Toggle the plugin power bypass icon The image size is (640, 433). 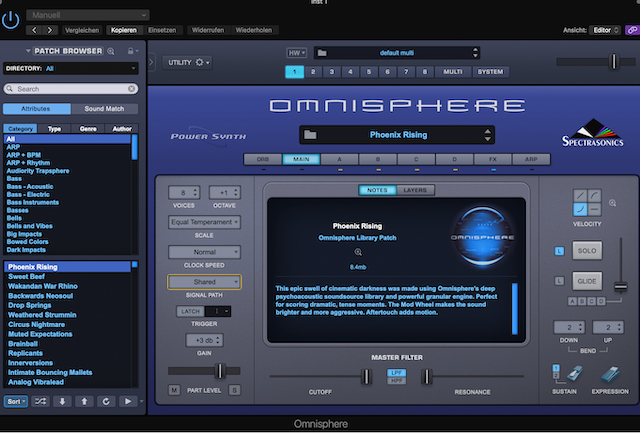11,20
